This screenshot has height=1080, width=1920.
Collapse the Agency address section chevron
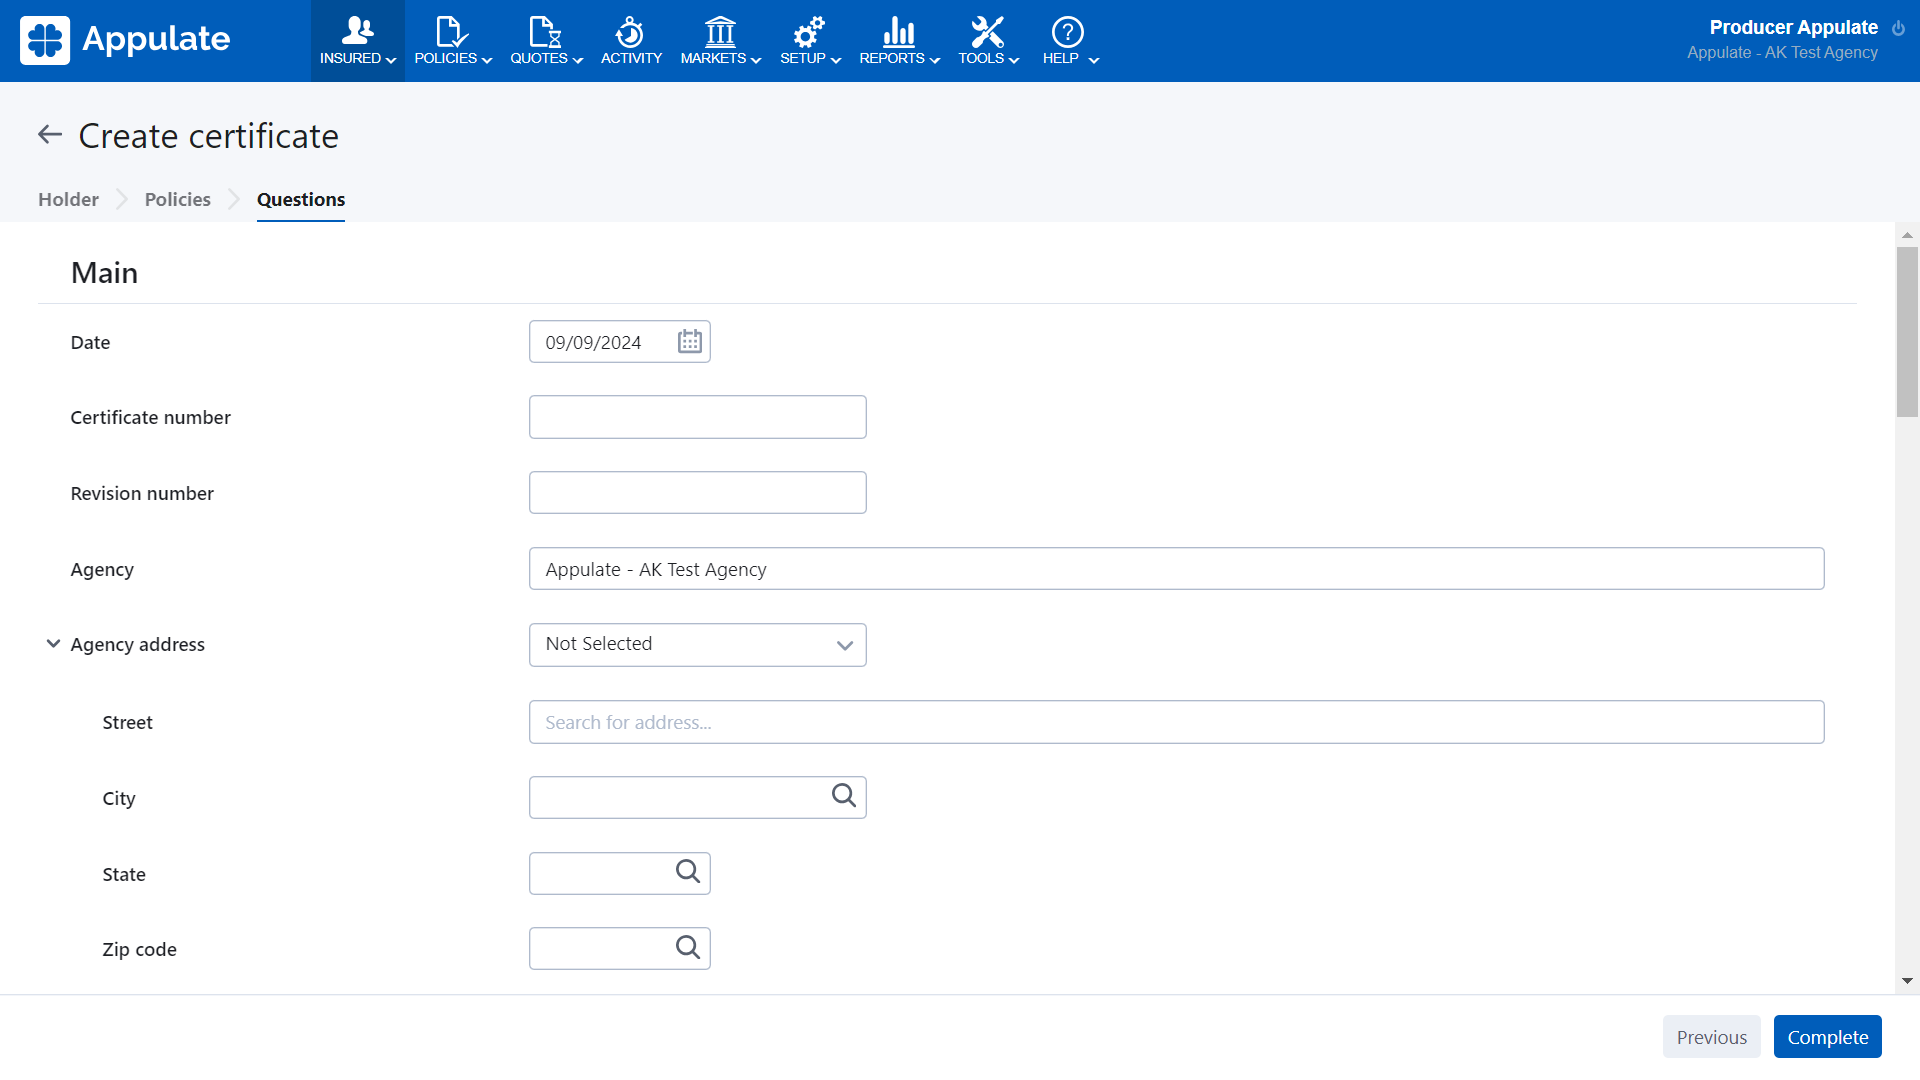click(53, 644)
